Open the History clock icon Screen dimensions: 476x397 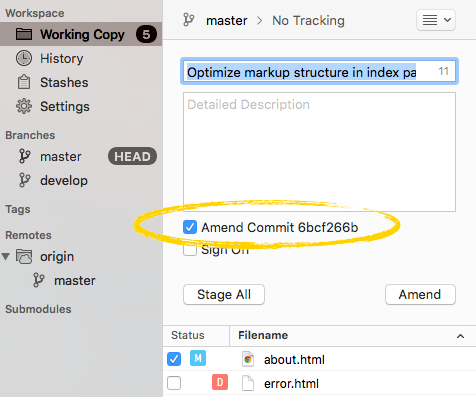24,58
